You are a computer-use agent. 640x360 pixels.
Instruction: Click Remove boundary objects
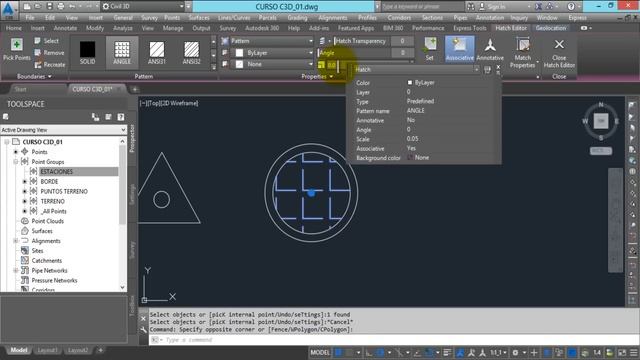[49, 53]
